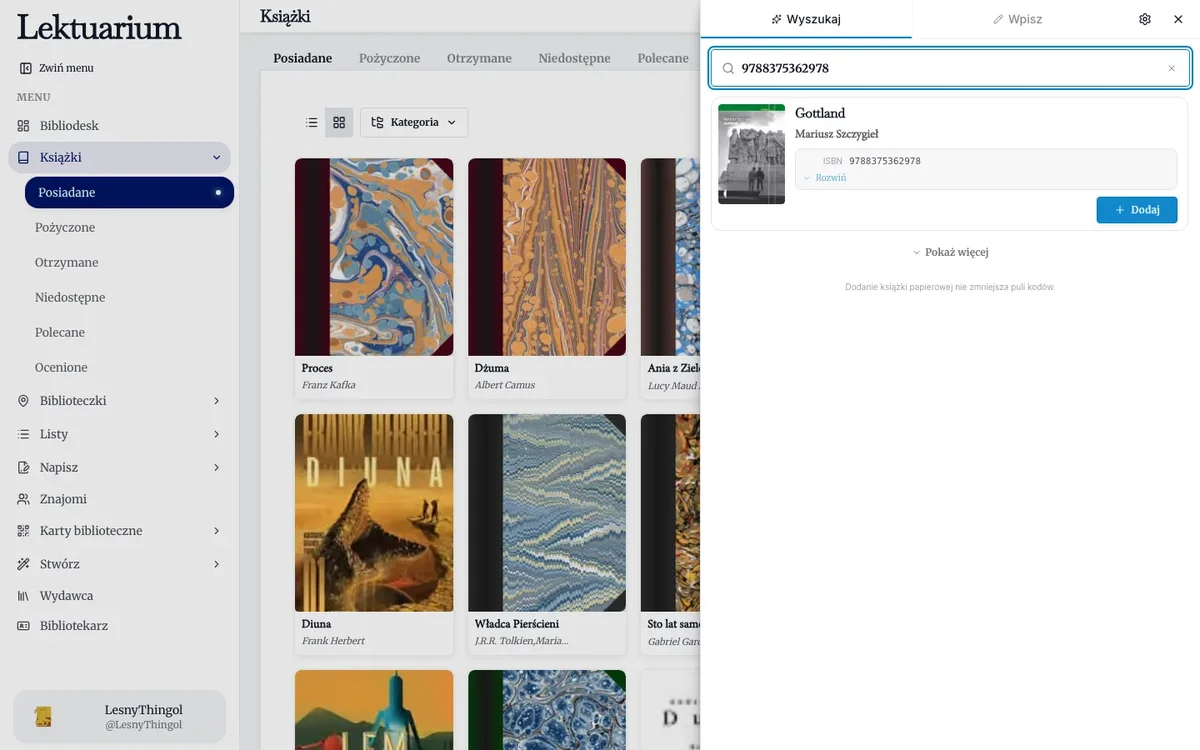Open Polecane in the sidebar menu
The image size is (1200, 750).
60,332
